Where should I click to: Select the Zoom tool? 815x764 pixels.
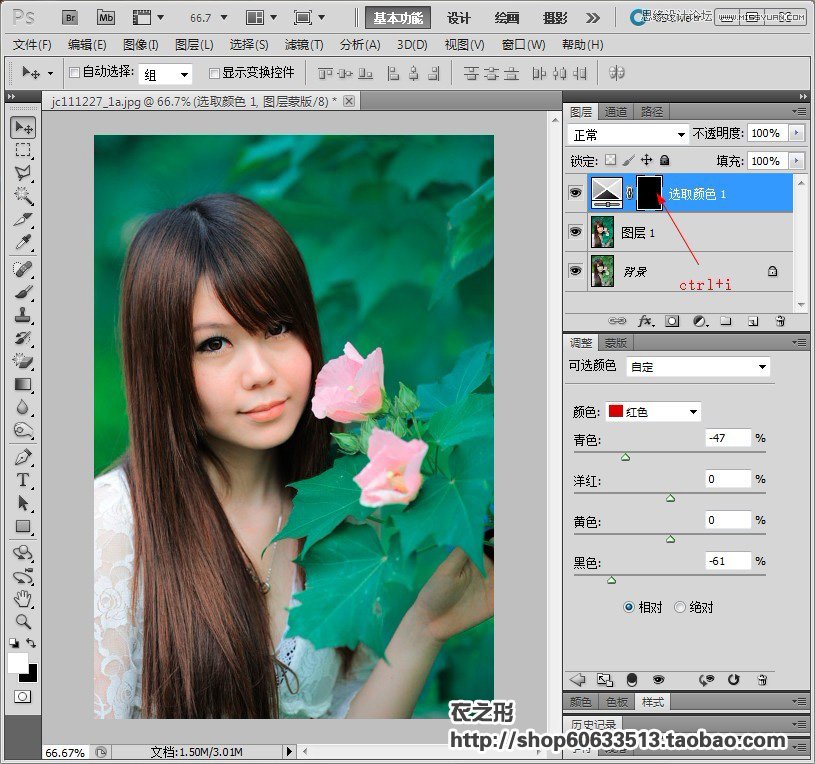click(x=23, y=621)
